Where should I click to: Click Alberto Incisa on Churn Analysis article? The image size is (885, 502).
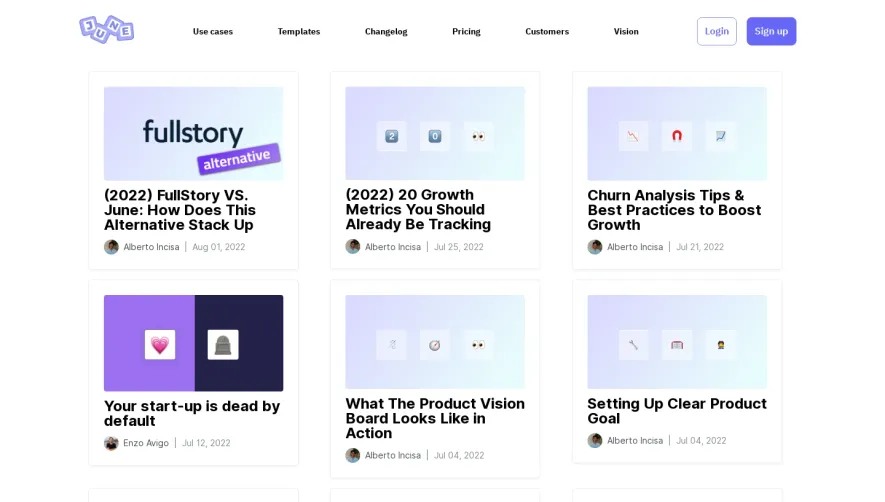click(635, 247)
